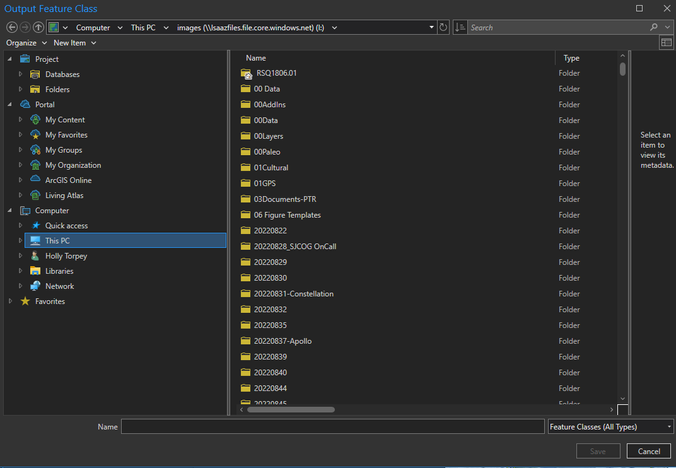
Task: Open the New Item menu
Action: [75, 43]
